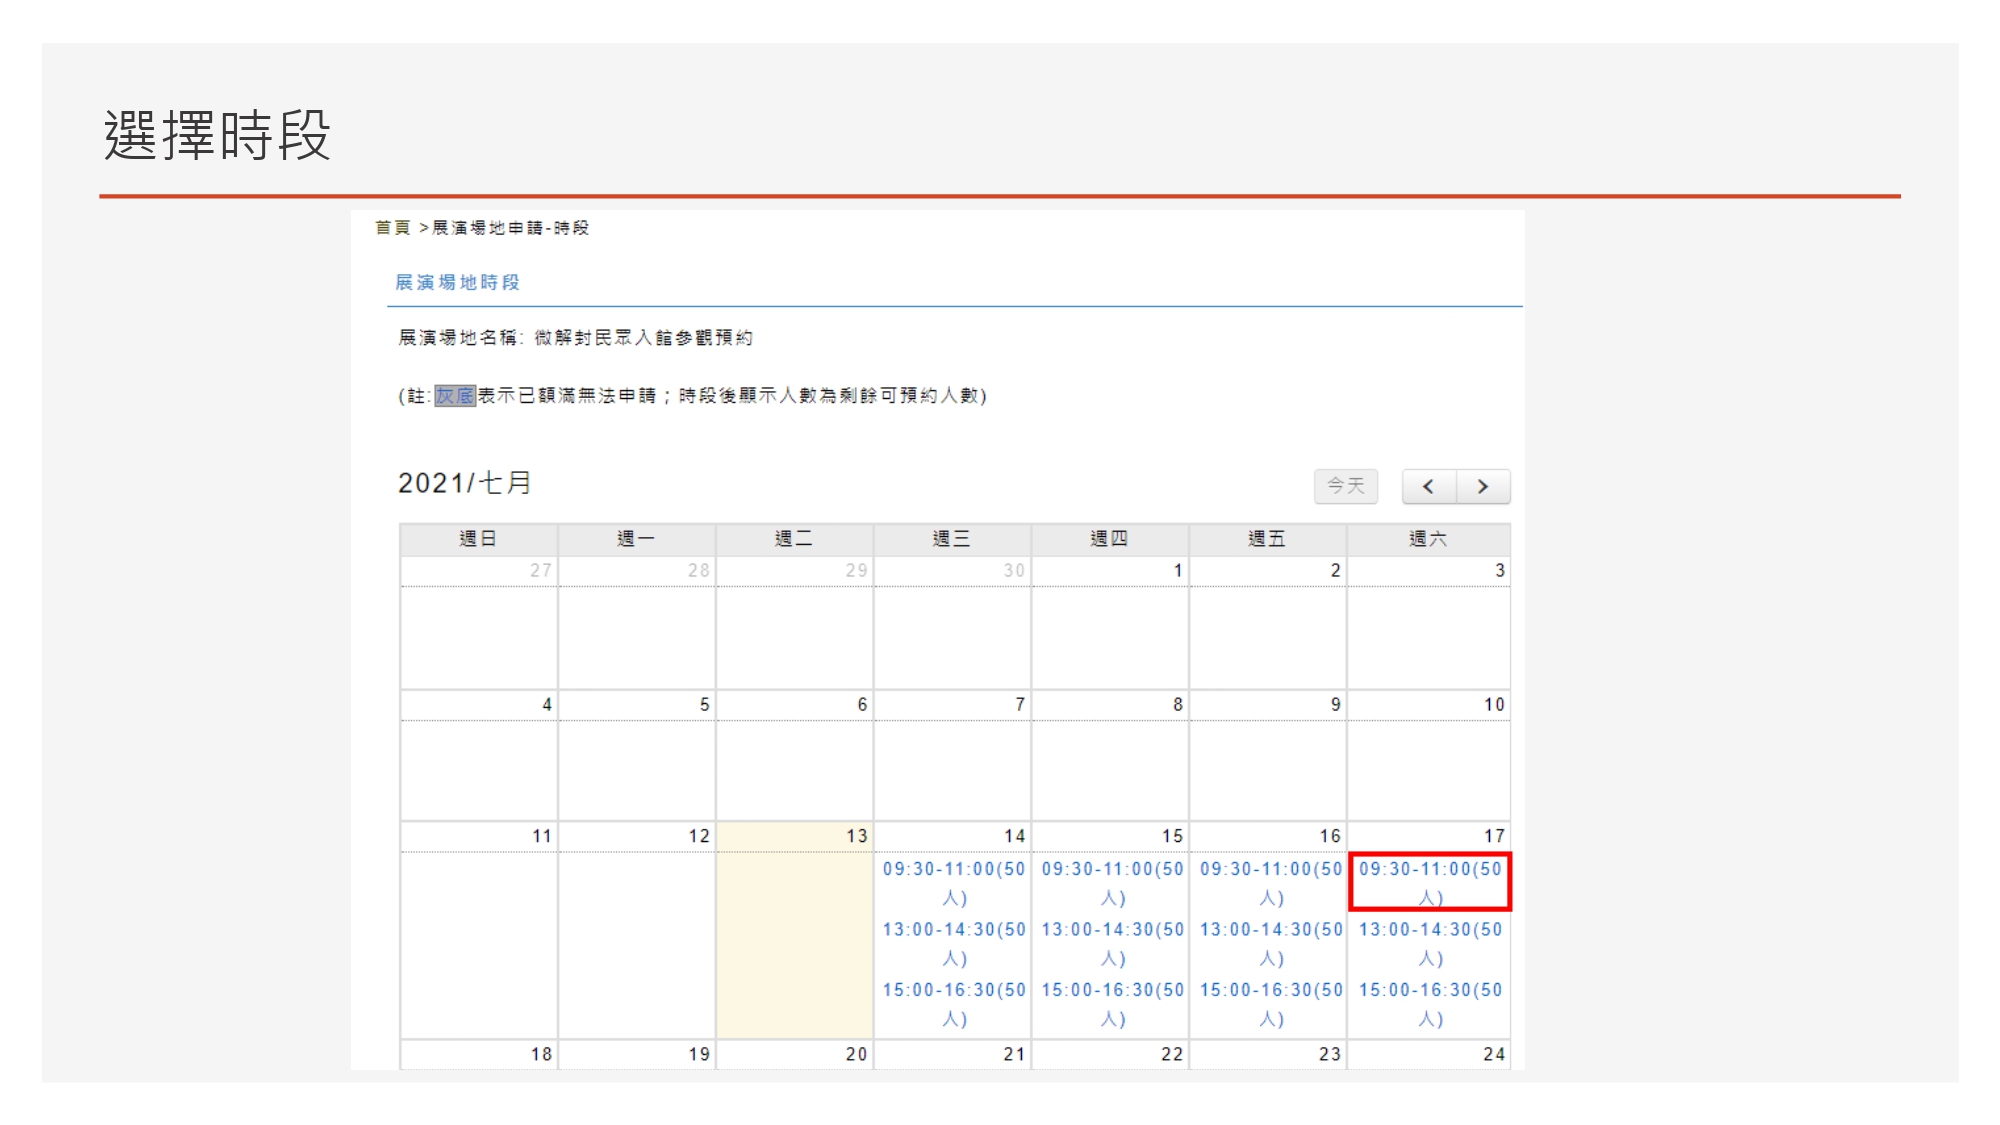This screenshot has height=1125, width=2000.
Task: Click the next month arrow icon
Action: point(1483,487)
